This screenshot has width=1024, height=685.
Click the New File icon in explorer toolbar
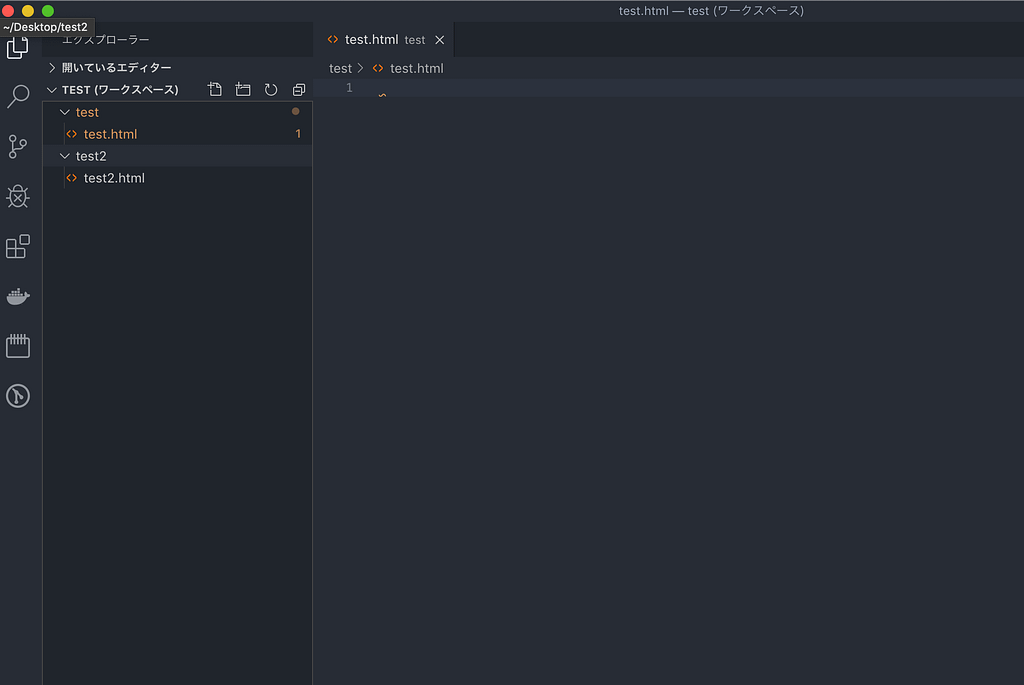(x=215, y=89)
